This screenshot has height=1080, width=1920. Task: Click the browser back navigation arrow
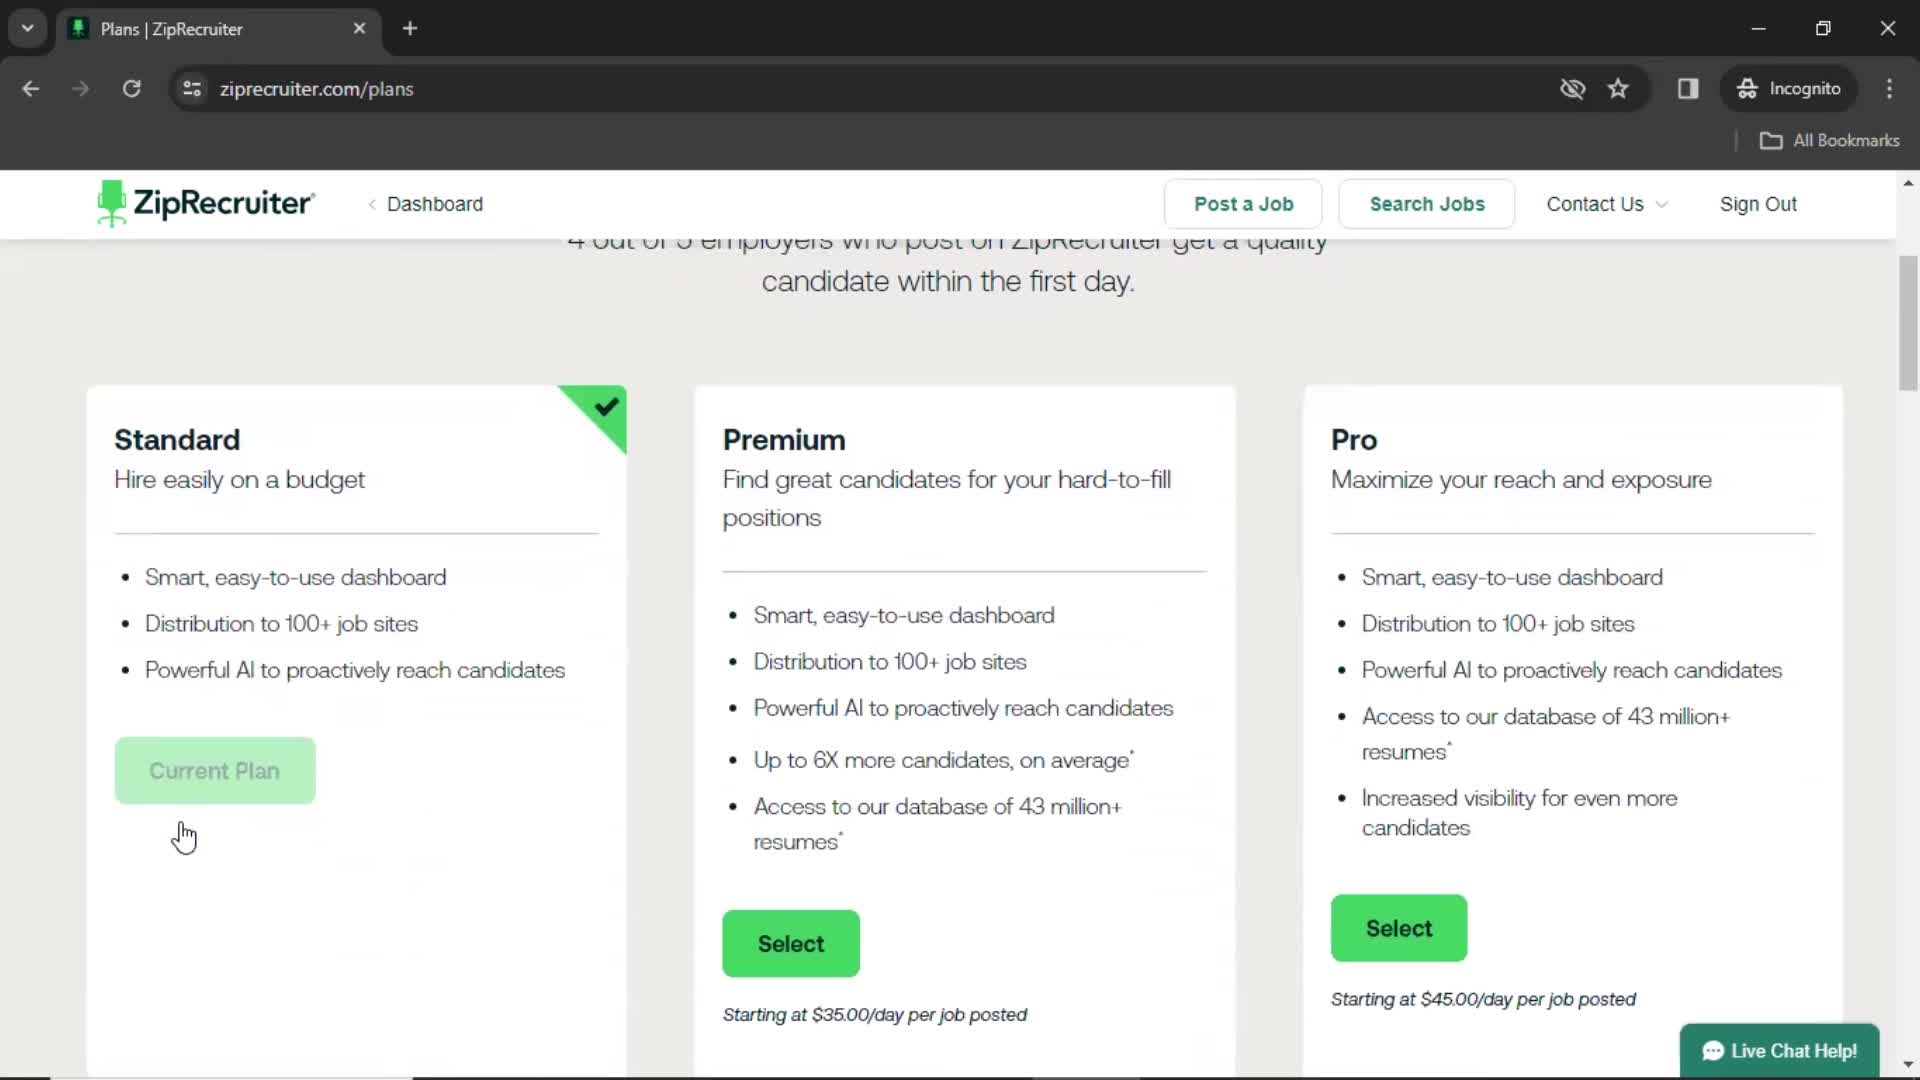(30, 88)
